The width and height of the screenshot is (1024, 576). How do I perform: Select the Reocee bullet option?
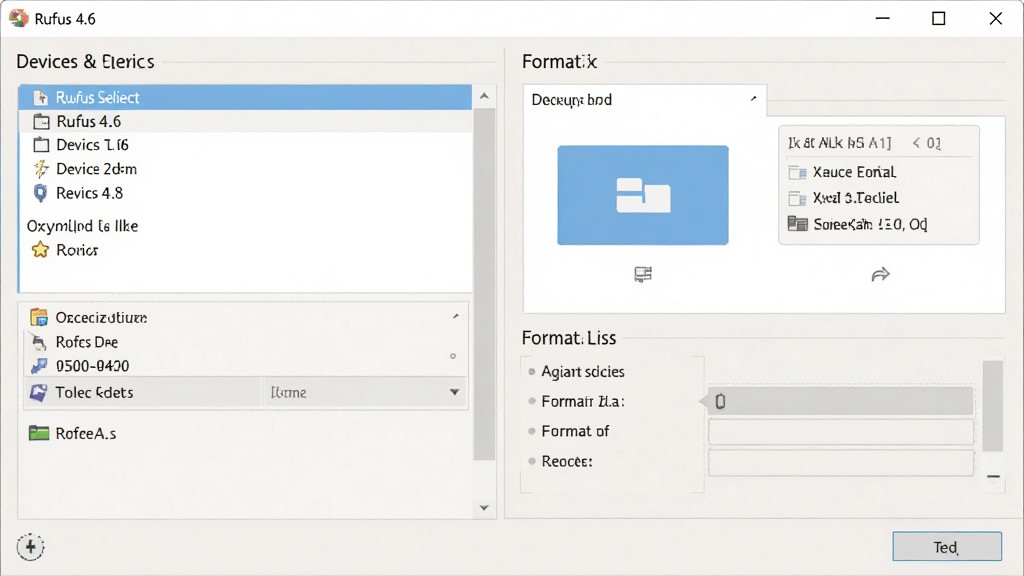[x=532, y=461]
